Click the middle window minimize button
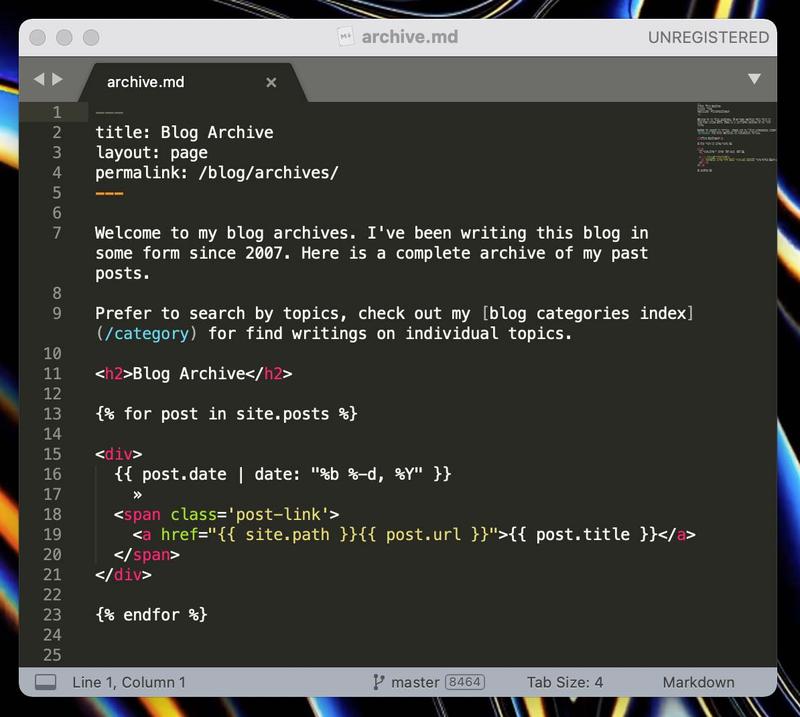 65,37
